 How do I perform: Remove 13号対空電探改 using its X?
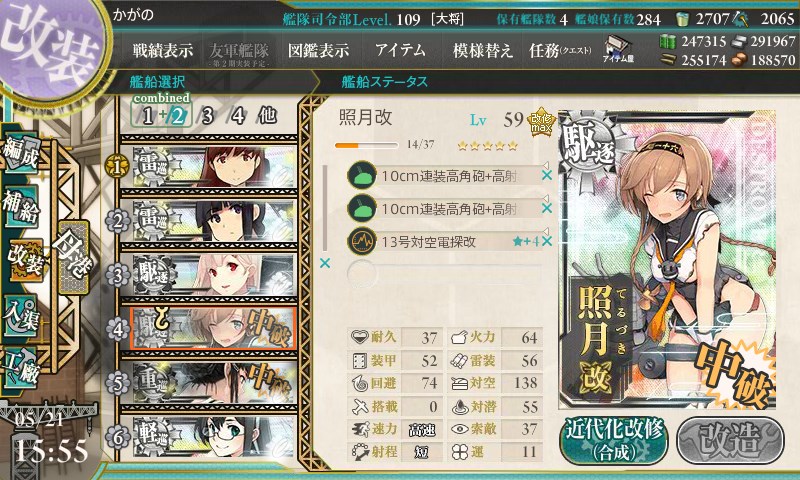point(547,241)
